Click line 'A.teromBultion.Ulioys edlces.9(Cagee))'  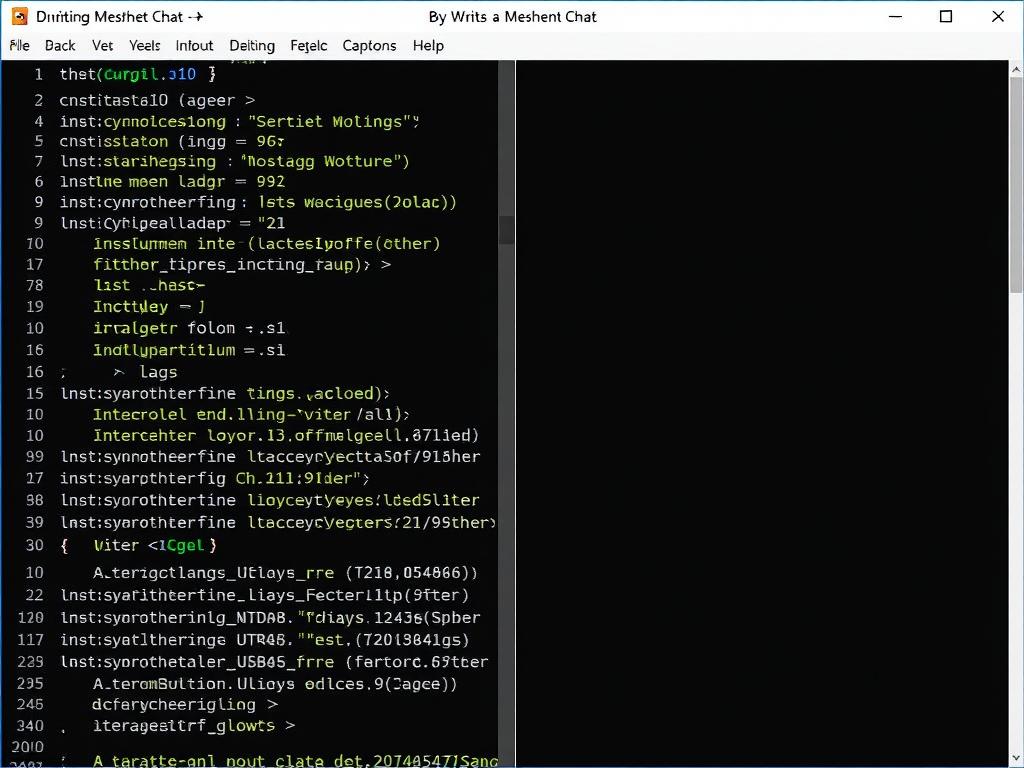(x=275, y=684)
